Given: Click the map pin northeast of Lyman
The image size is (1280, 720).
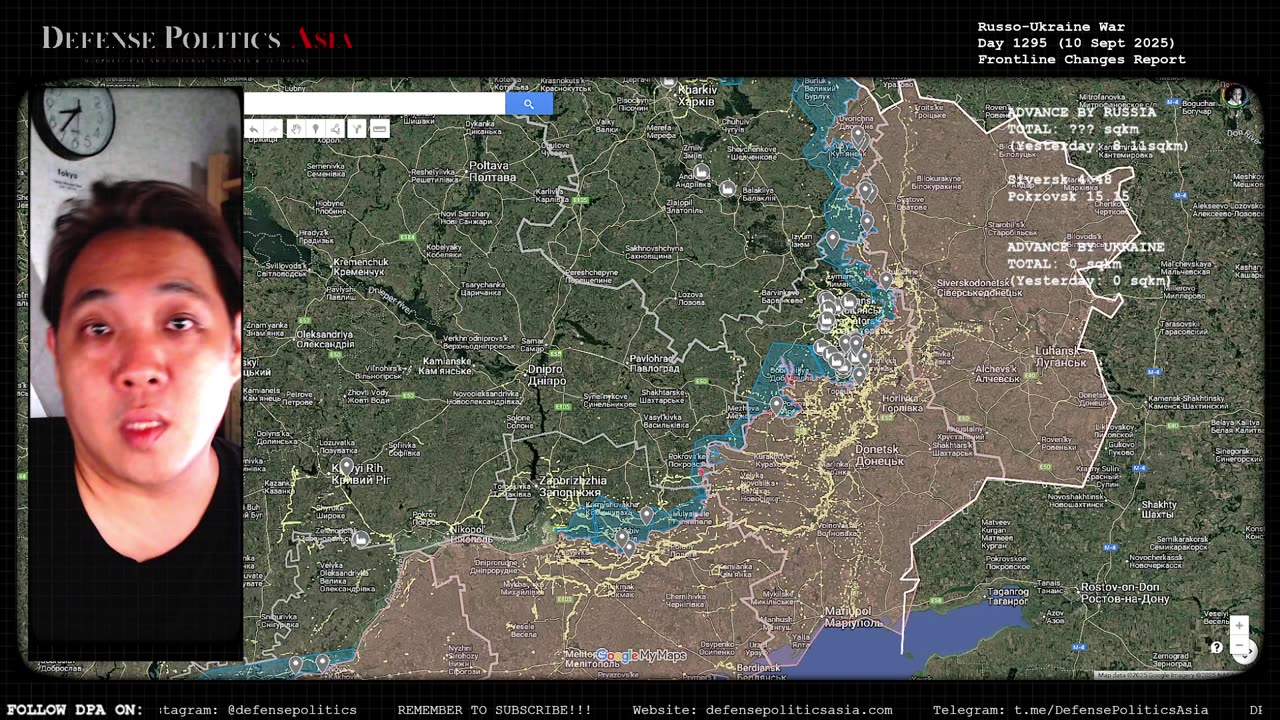Looking at the screenshot, I should tap(884, 281).
